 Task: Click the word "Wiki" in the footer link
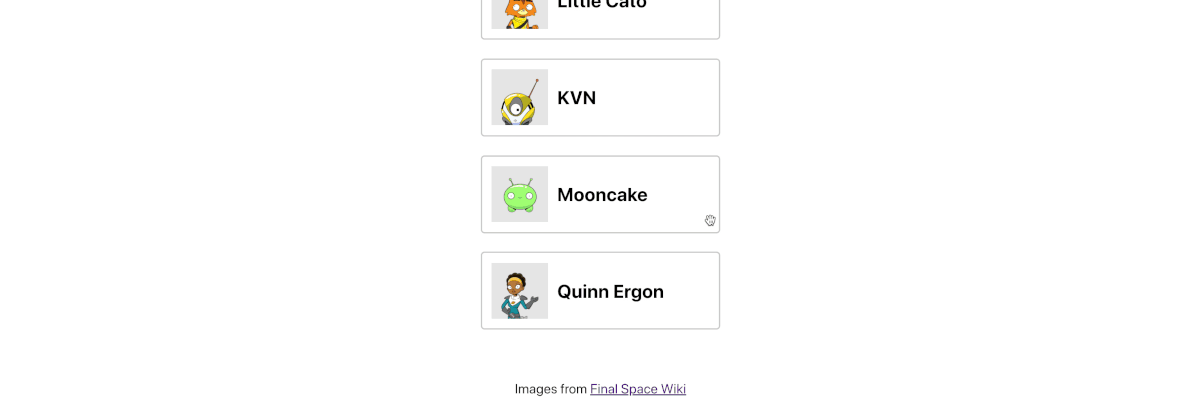[674, 389]
